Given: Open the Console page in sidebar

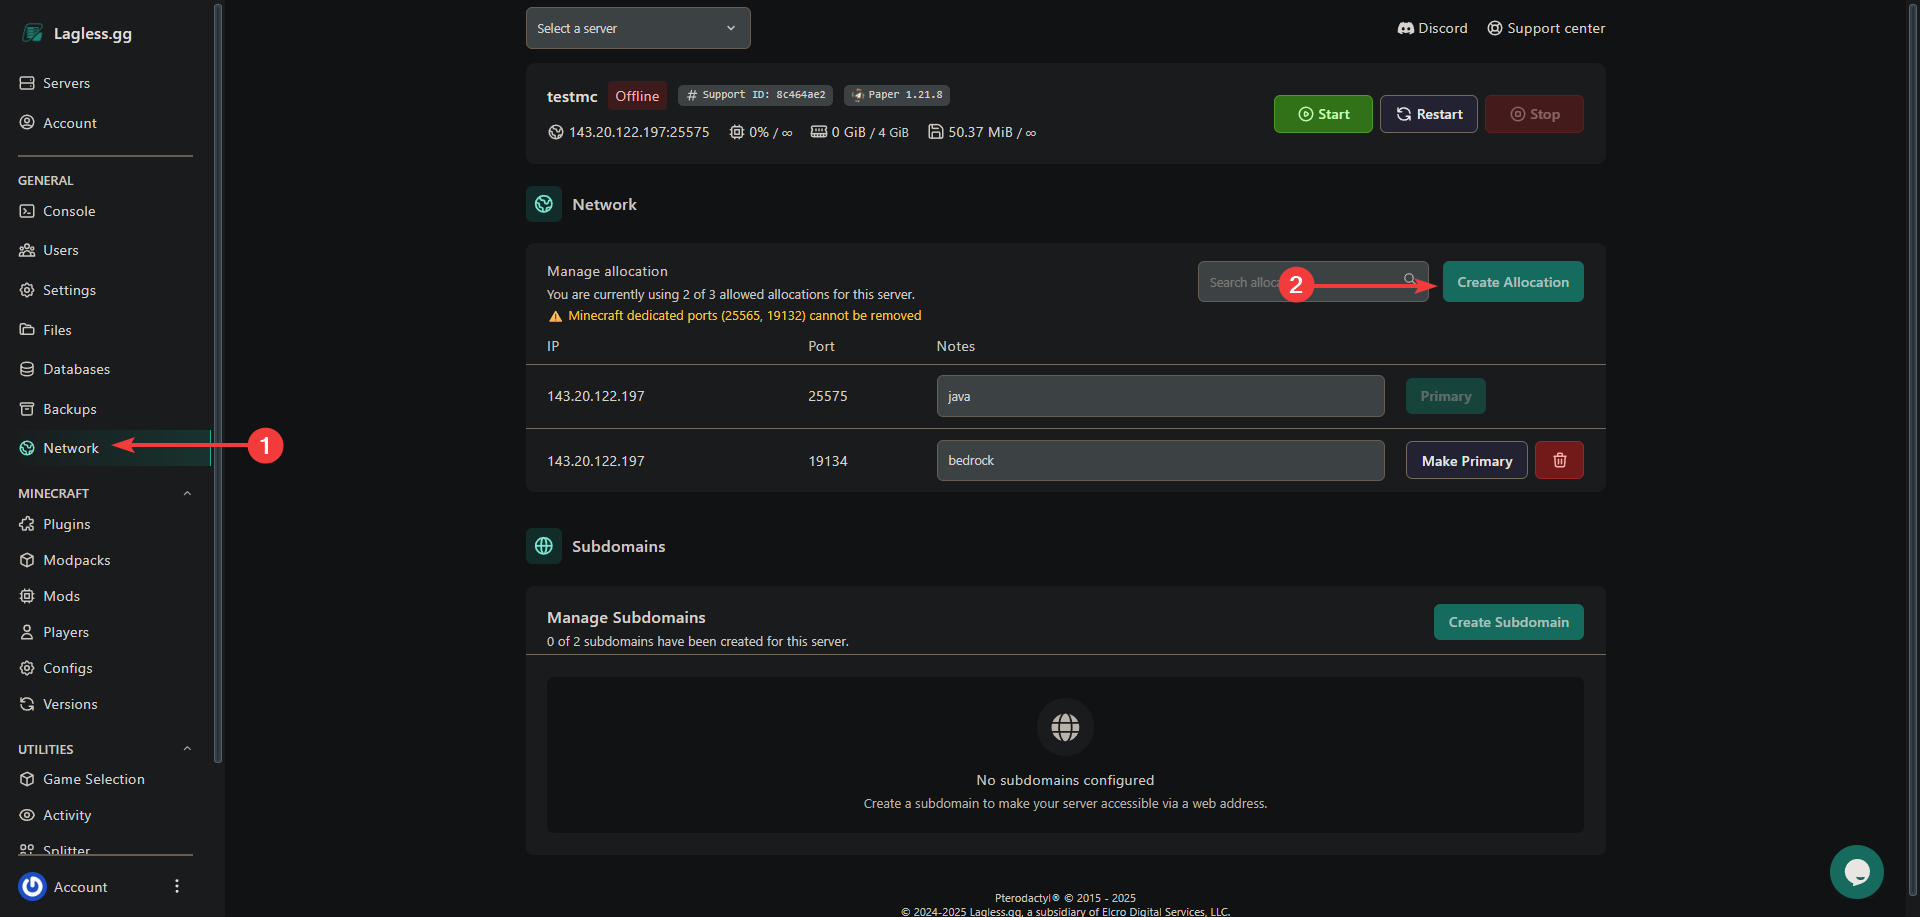Looking at the screenshot, I should (x=69, y=211).
